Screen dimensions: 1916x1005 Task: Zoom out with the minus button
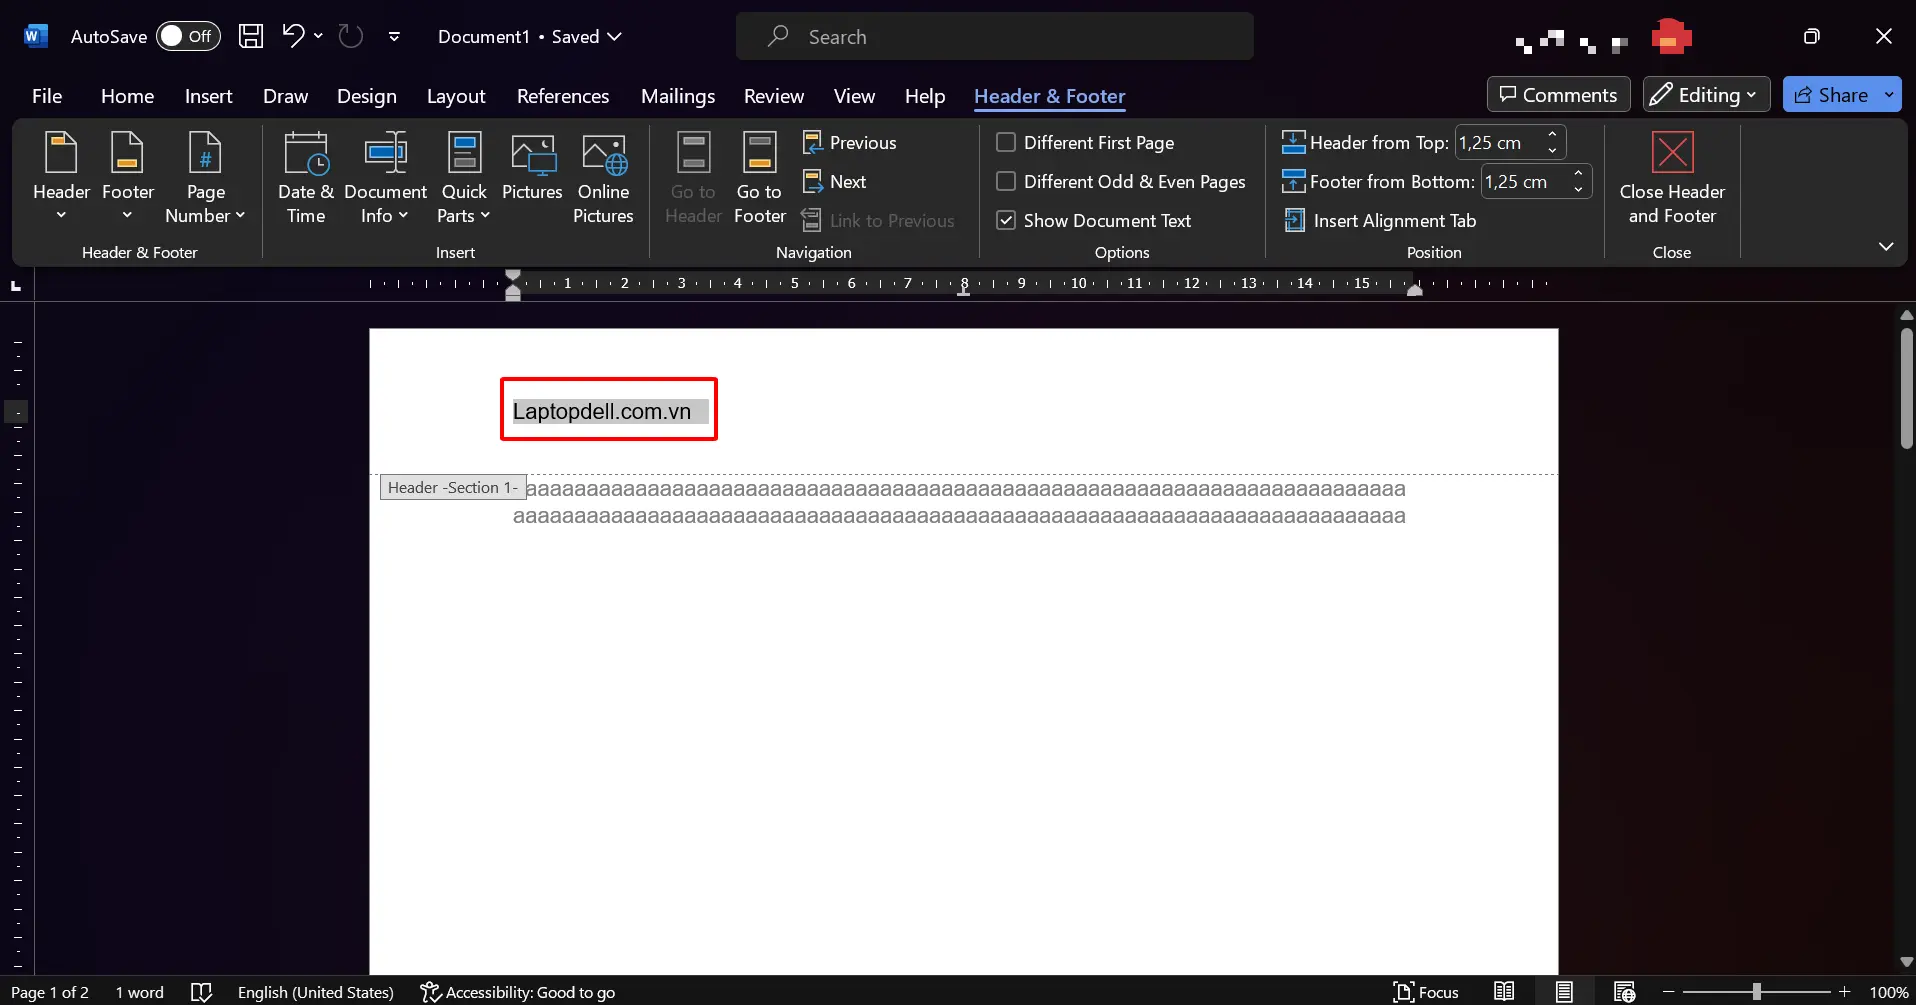point(1668,992)
